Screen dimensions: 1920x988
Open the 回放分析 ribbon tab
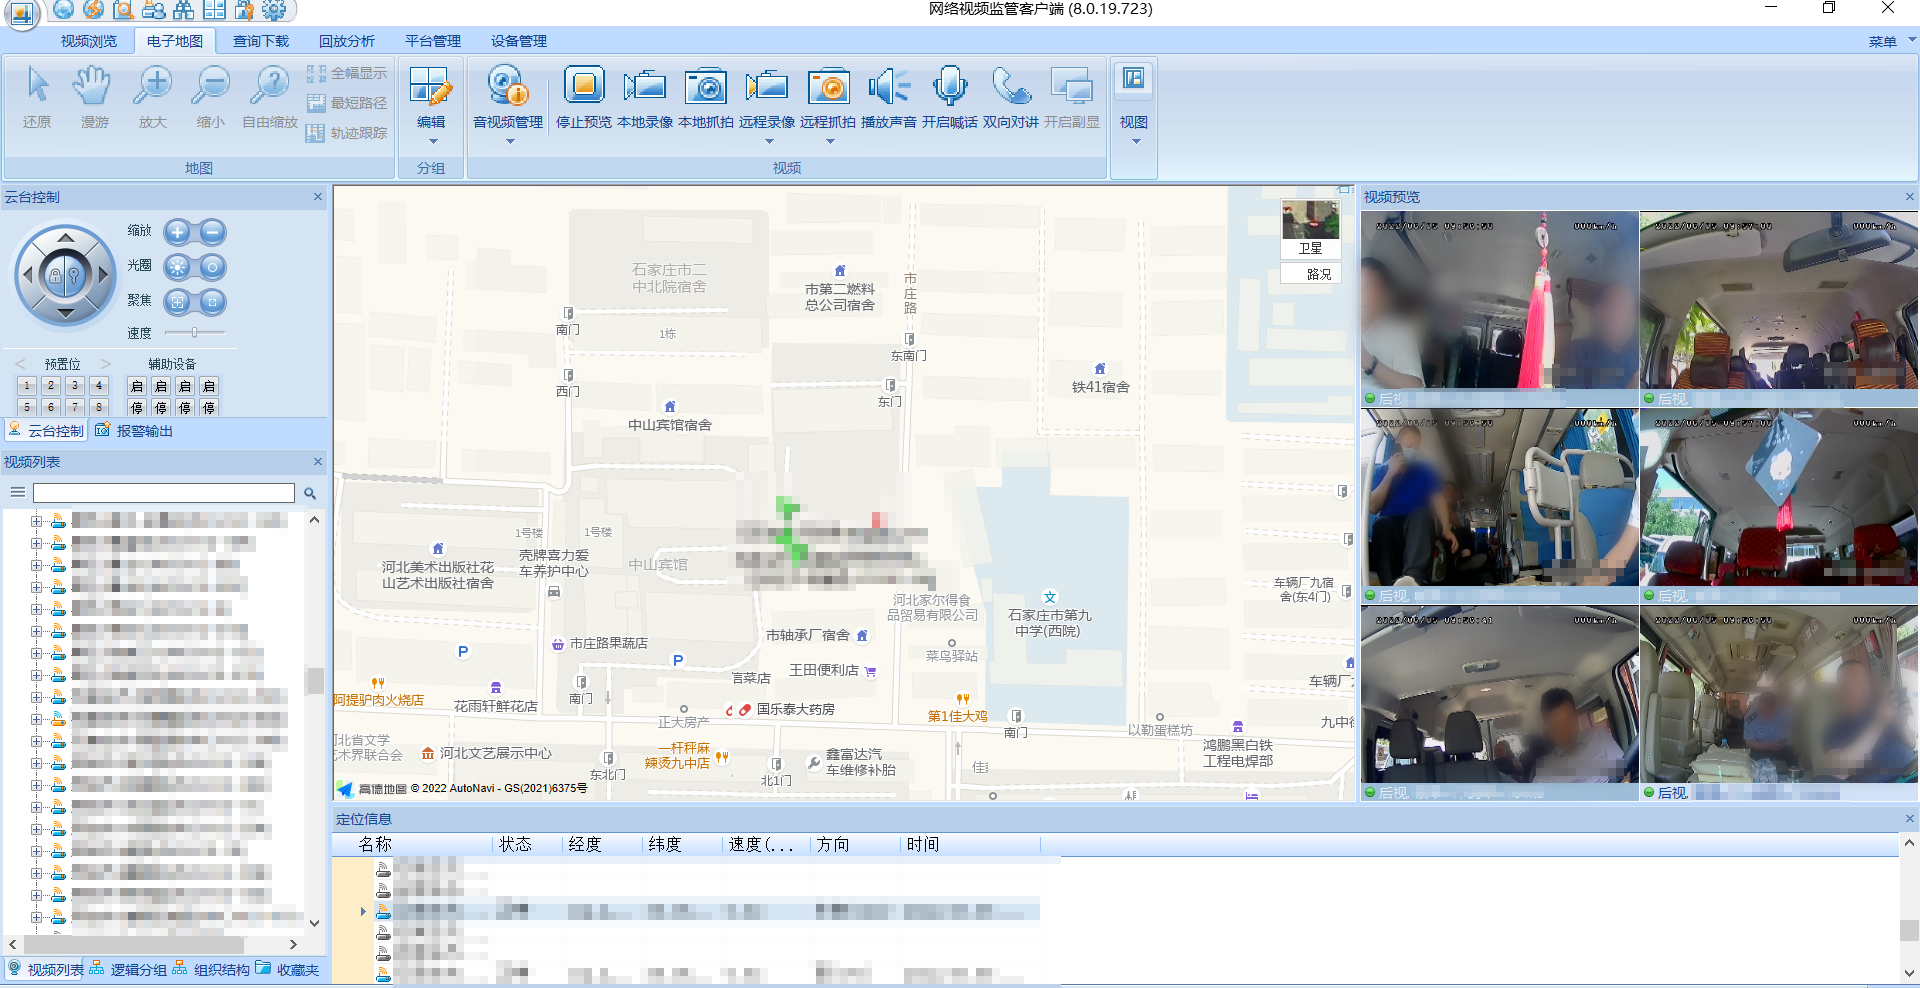click(346, 41)
